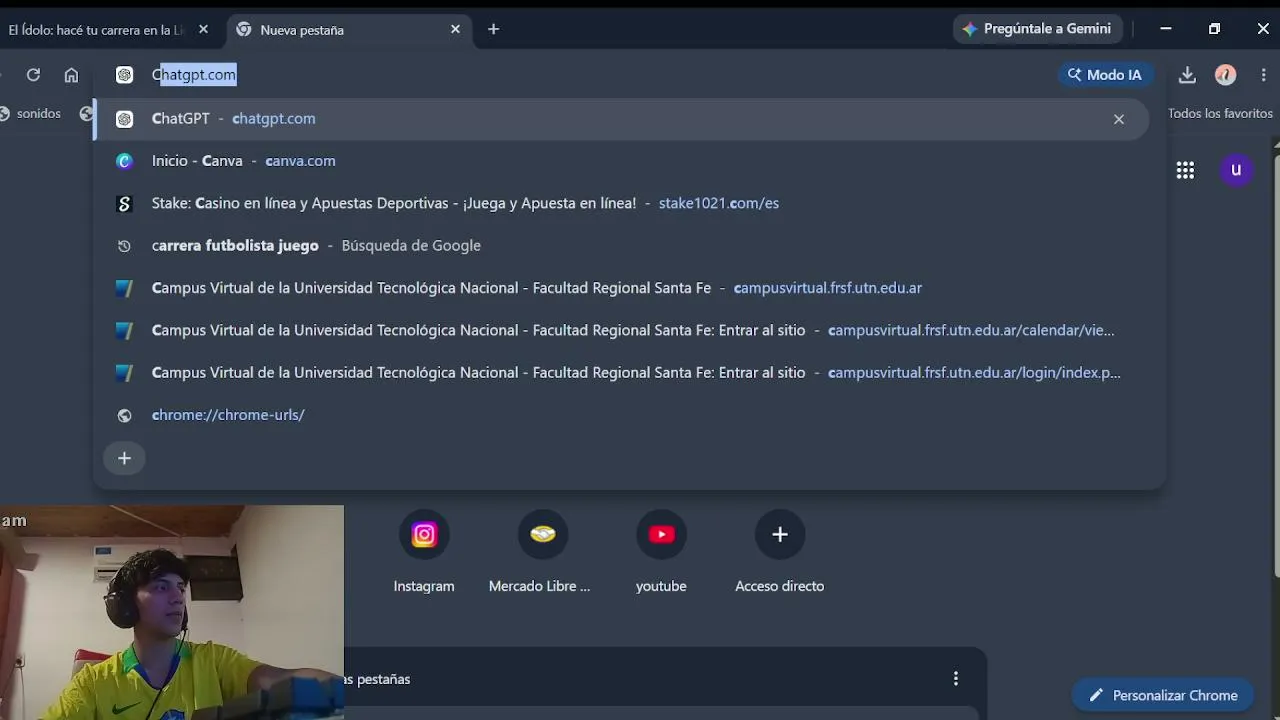The image size is (1280, 720).
Task: Reload the page with the refresh icon
Action: [33, 75]
